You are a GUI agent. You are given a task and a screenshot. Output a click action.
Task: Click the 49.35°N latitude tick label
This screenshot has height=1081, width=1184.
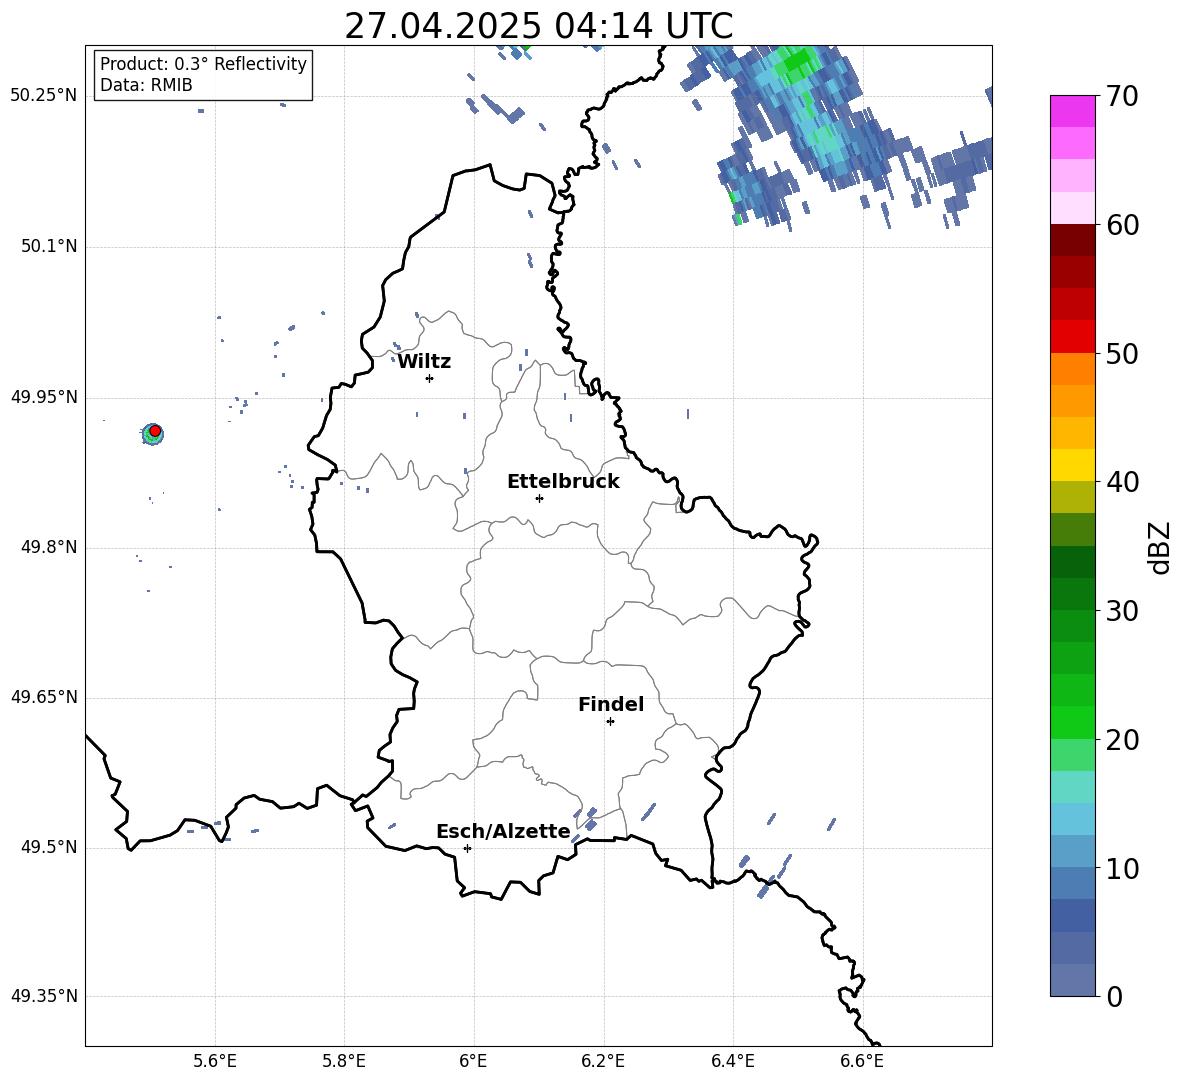(44, 996)
